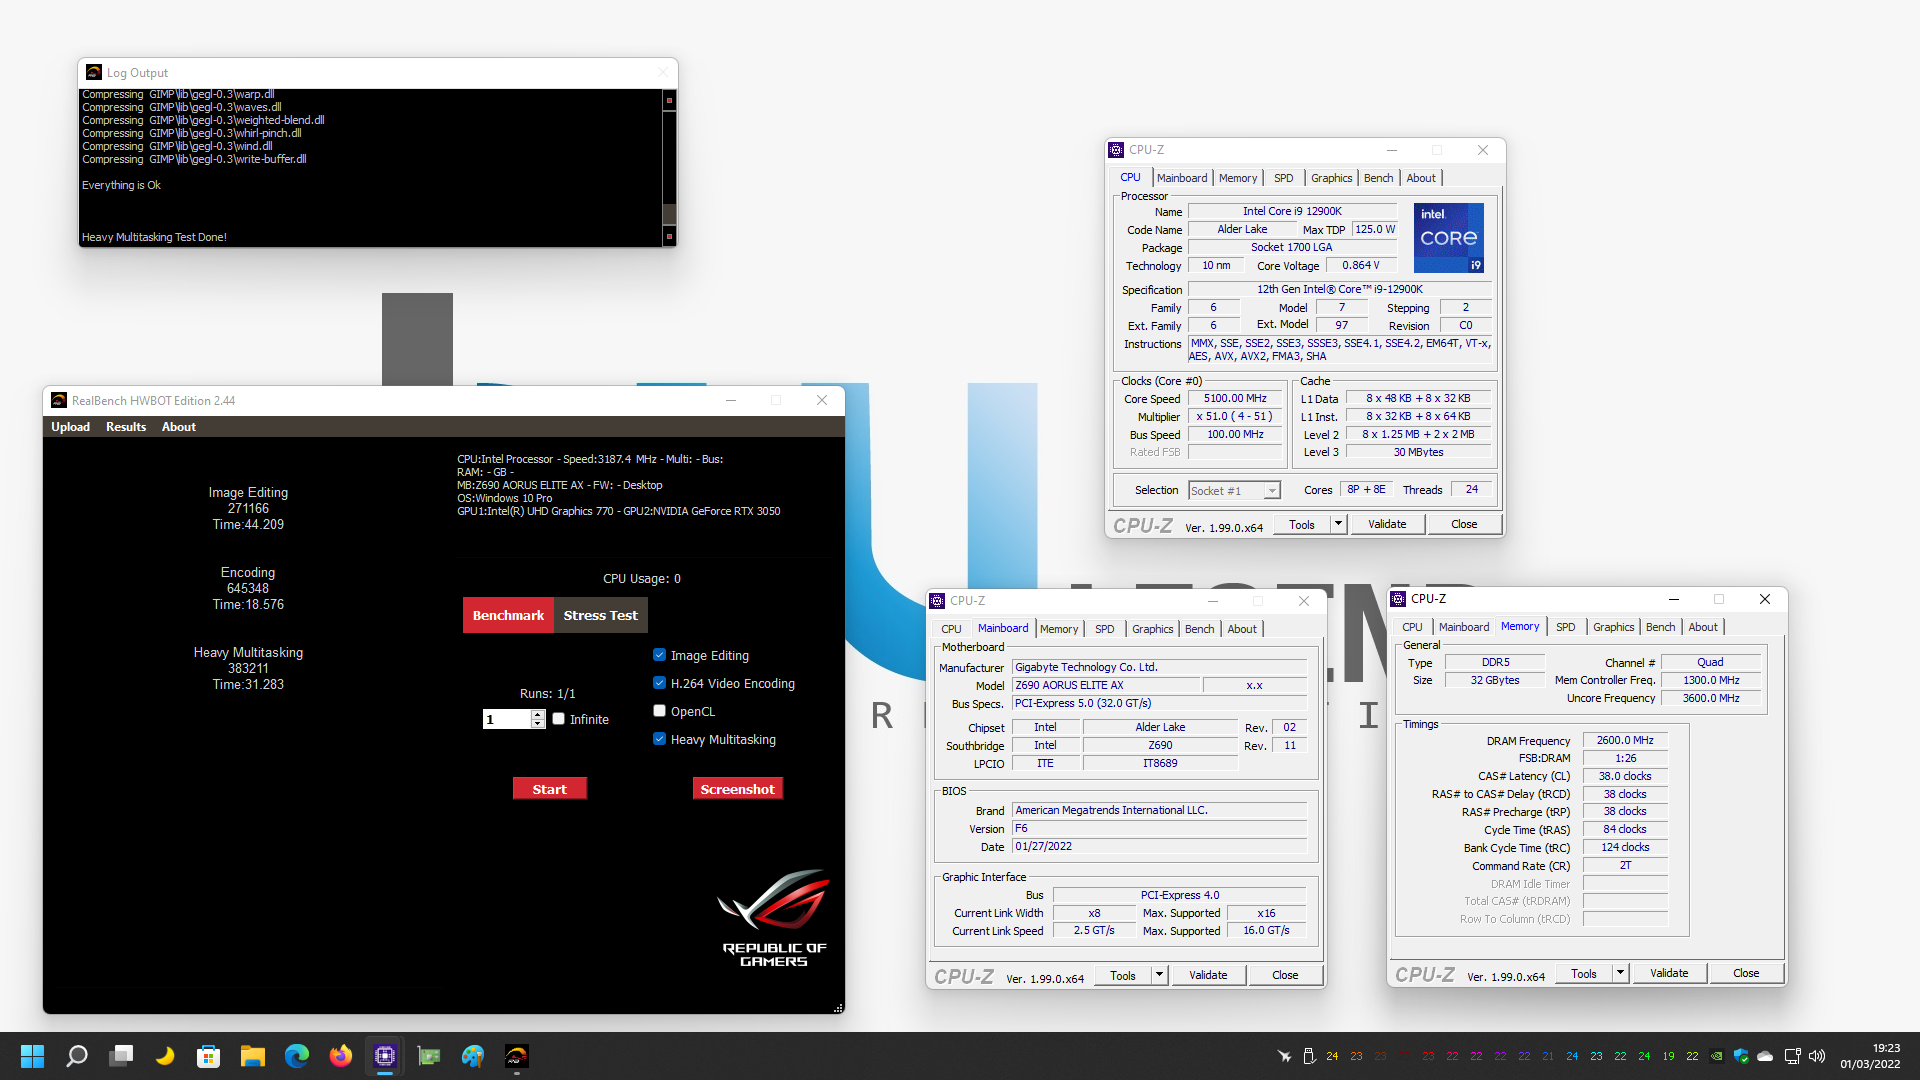Click the 'Everything is Ok' log line

(121, 185)
